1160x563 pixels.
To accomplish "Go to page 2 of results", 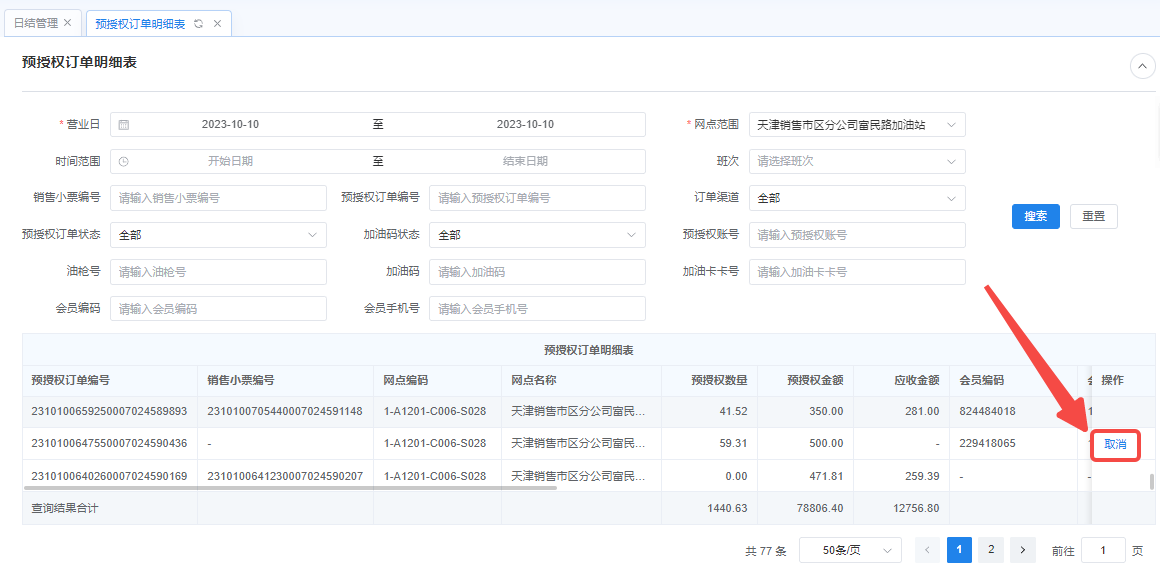I will click(x=990, y=550).
